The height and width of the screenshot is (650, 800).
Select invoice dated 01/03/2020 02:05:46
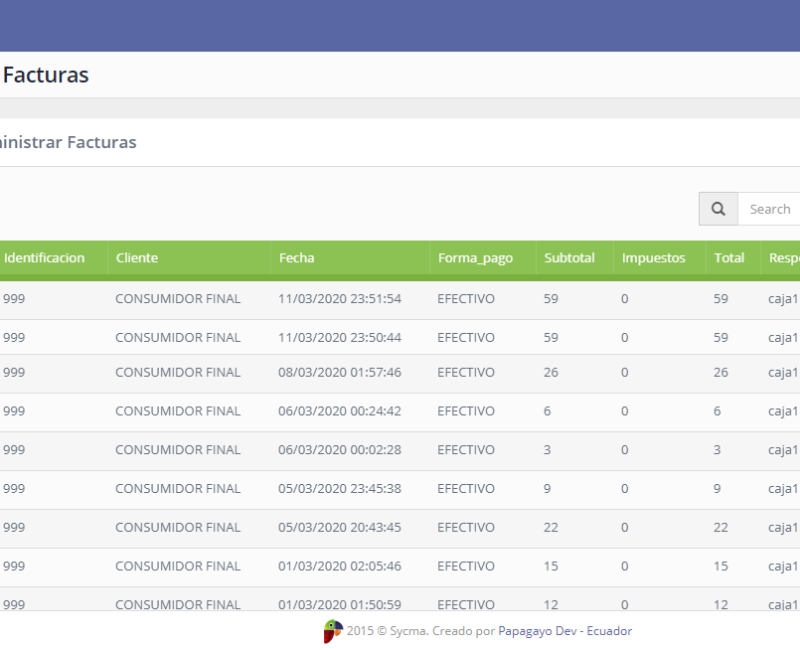click(x=340, y=567)
